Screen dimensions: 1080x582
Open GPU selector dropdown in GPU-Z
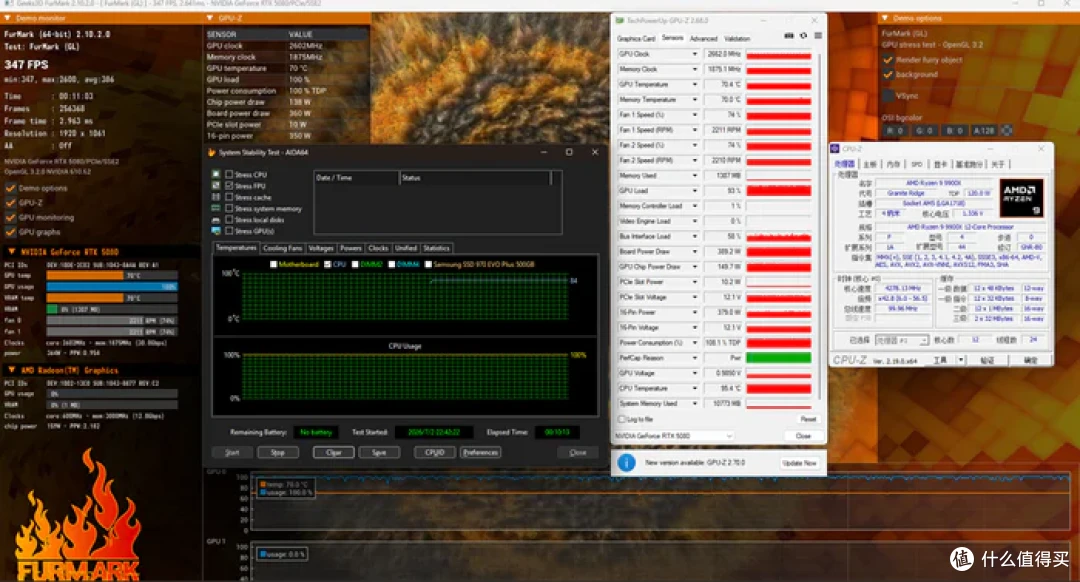[x=673, y=436]
